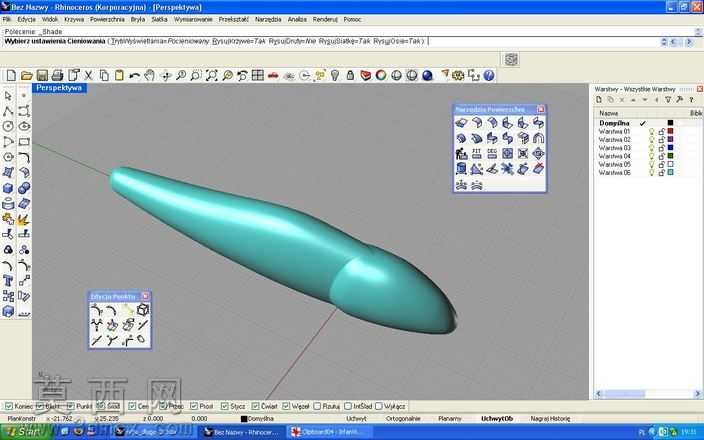
Task: Click the Undo arrow icon
Action: point(134,75)
